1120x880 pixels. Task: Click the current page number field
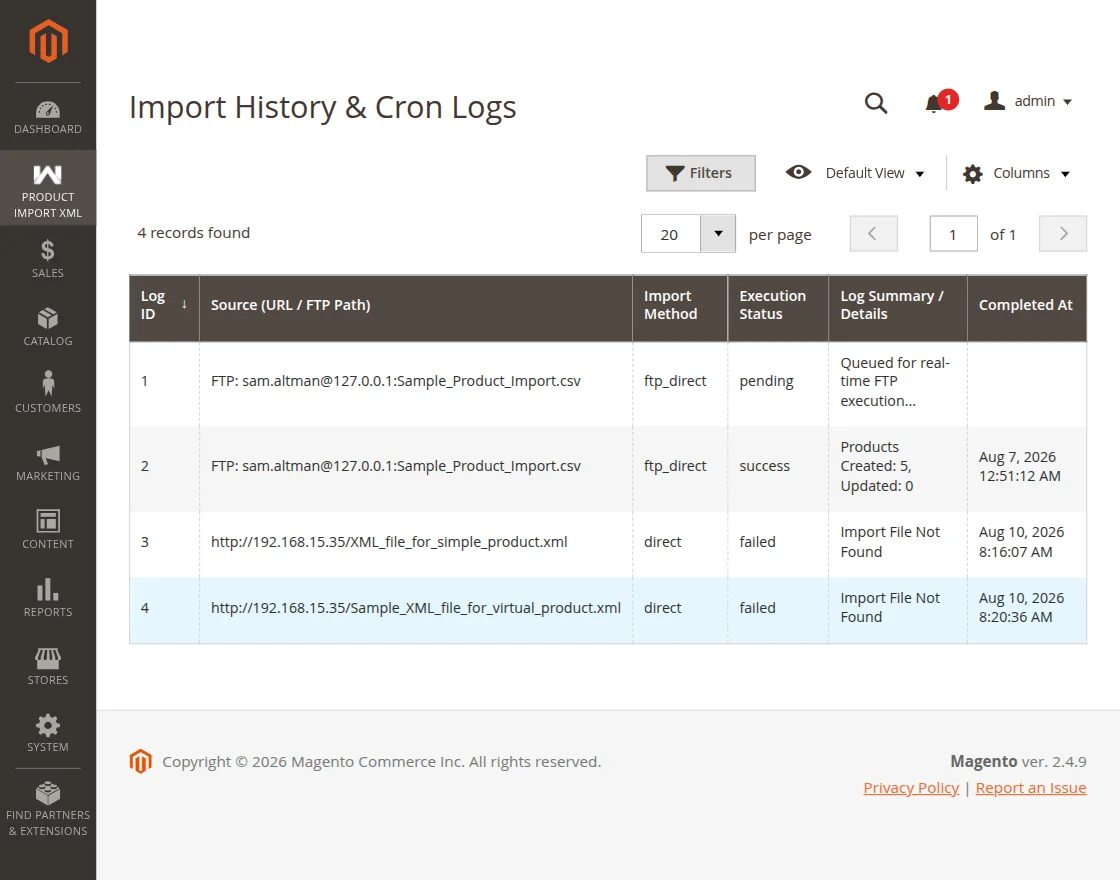(953, 234)
